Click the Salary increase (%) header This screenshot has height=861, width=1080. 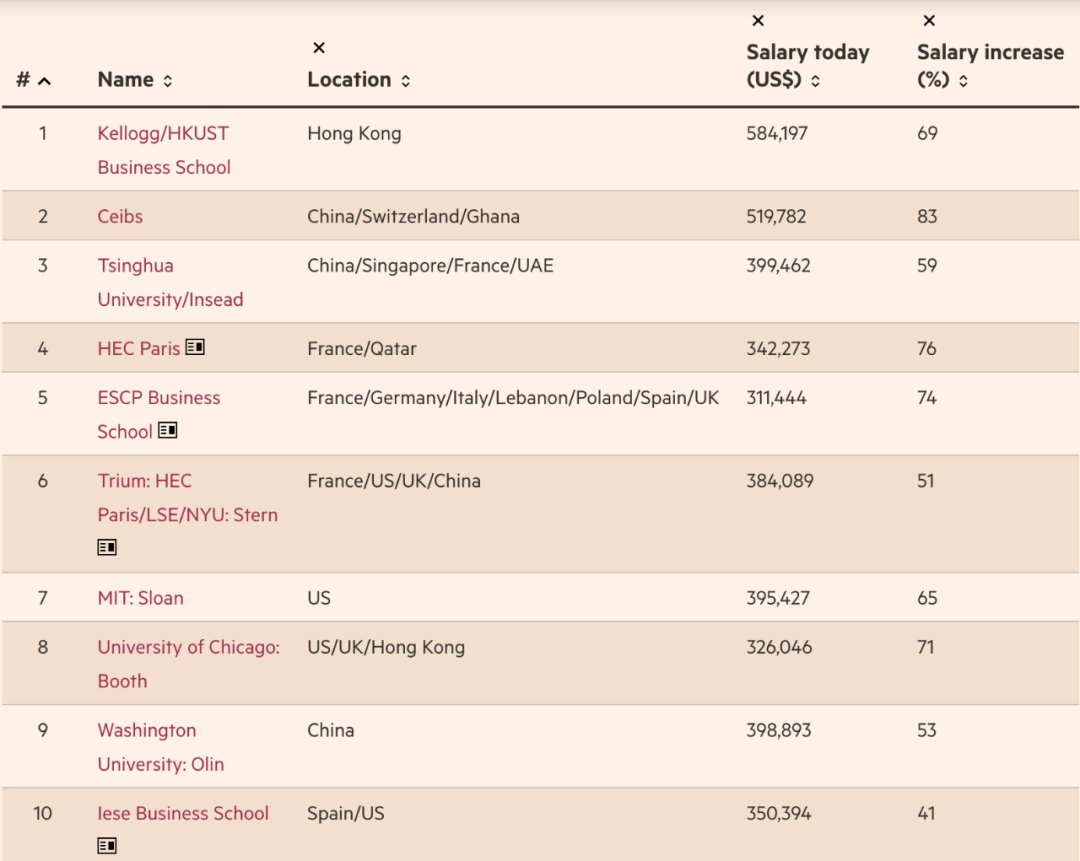tap(990, 66)
